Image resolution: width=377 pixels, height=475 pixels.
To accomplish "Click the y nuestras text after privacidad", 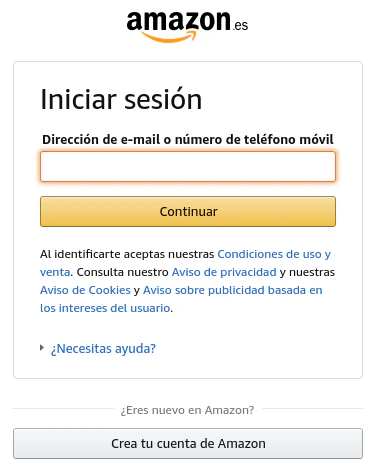I will click(307, 272).
